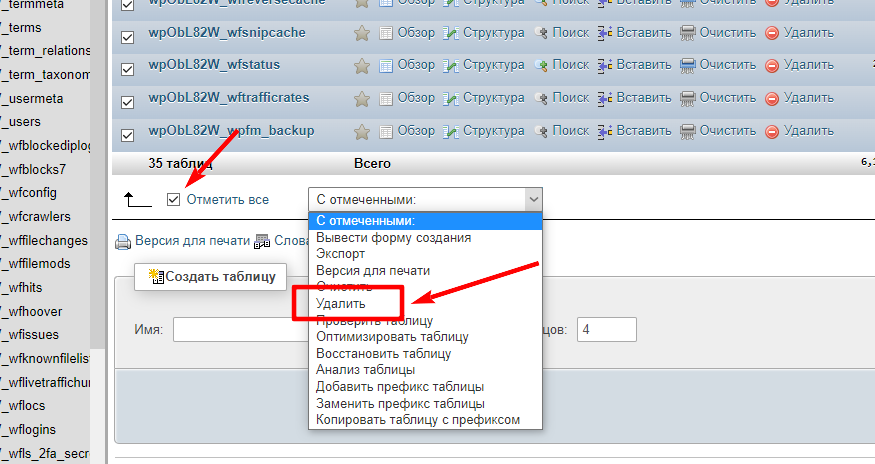Click the Создать таблицу button
This screenshot has width=875, height=464.
211,276
